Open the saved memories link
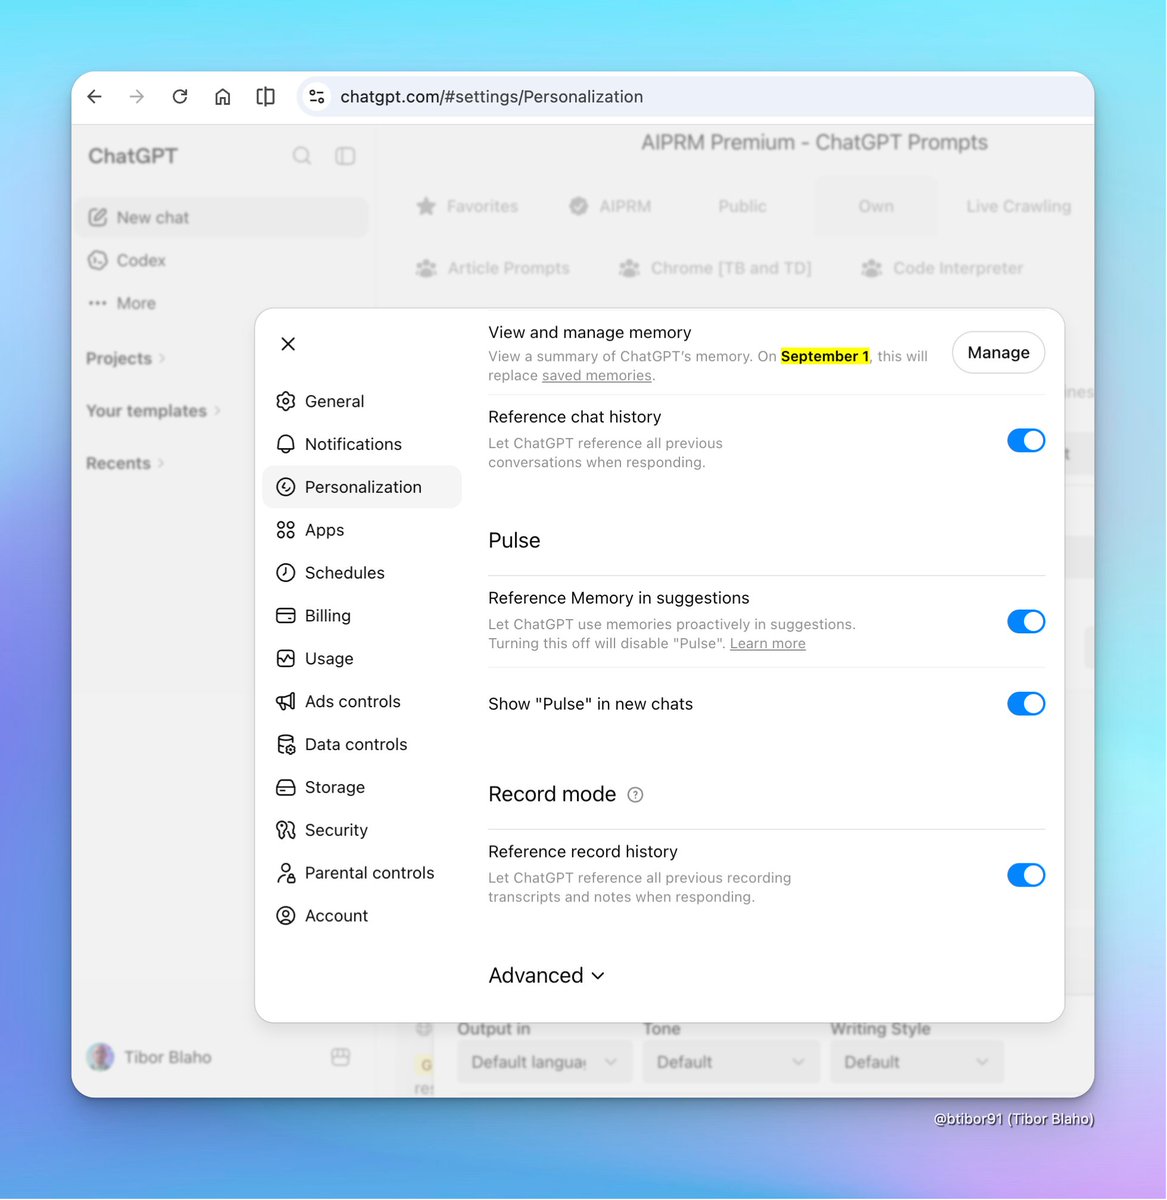1167x1200 pixels. click(x=597, y=376)
